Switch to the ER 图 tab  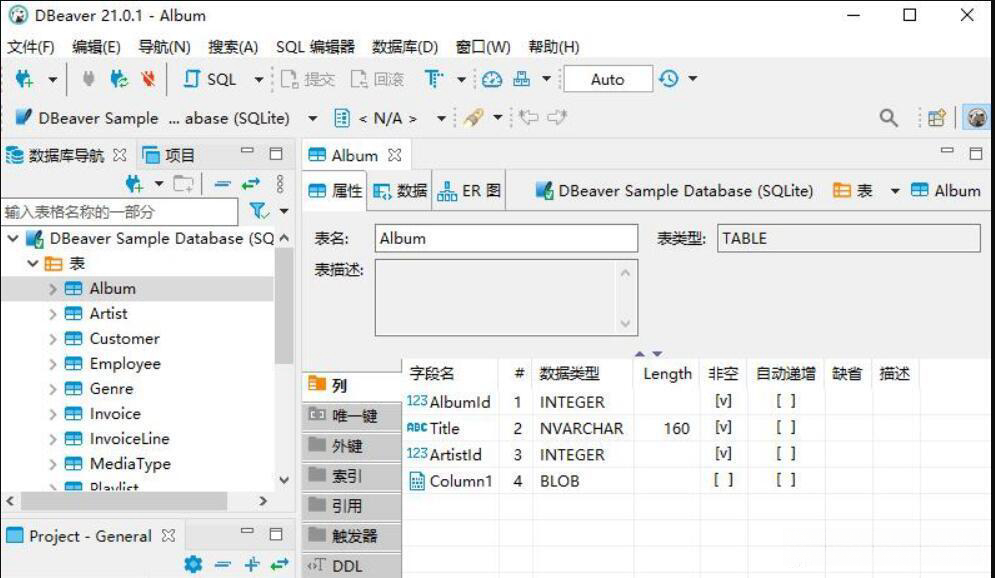click(x=470, y=191)
